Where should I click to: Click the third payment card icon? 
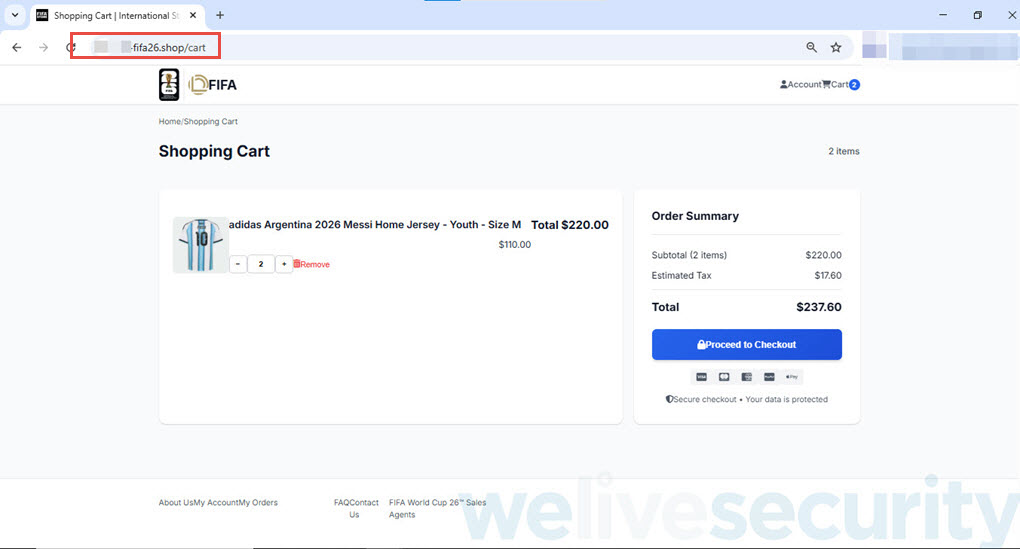point(747,377)
